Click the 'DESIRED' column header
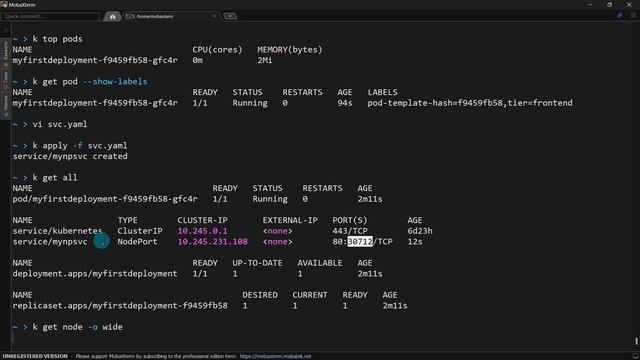This screenshot has width=640, height=360. pos(260,295)
